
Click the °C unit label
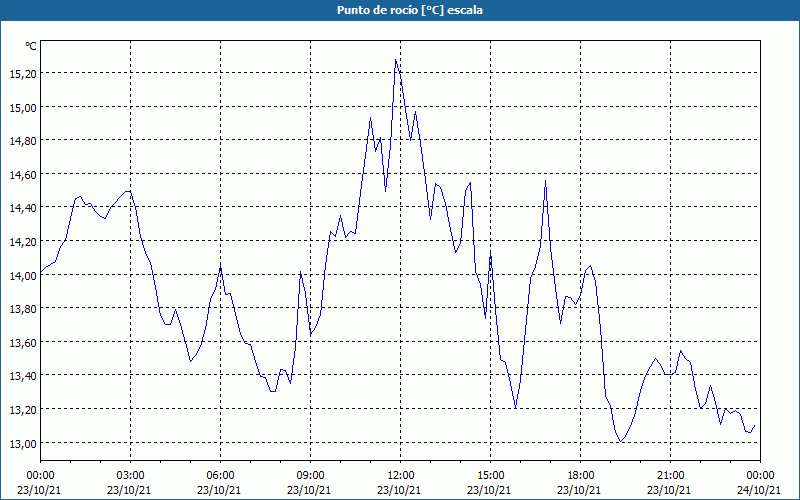[31, 46]
